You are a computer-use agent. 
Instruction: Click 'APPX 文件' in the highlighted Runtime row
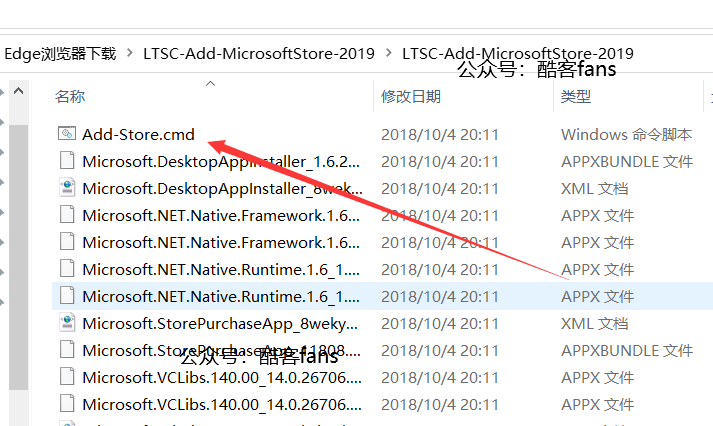(x=598, y=297)
